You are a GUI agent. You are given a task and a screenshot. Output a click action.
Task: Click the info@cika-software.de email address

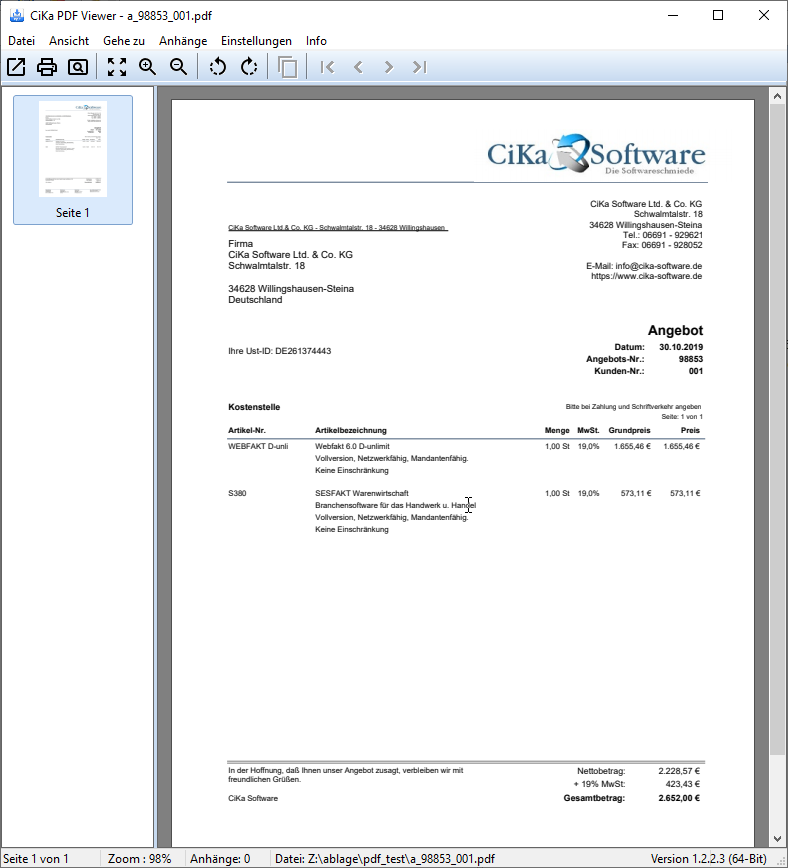point(658,266)
